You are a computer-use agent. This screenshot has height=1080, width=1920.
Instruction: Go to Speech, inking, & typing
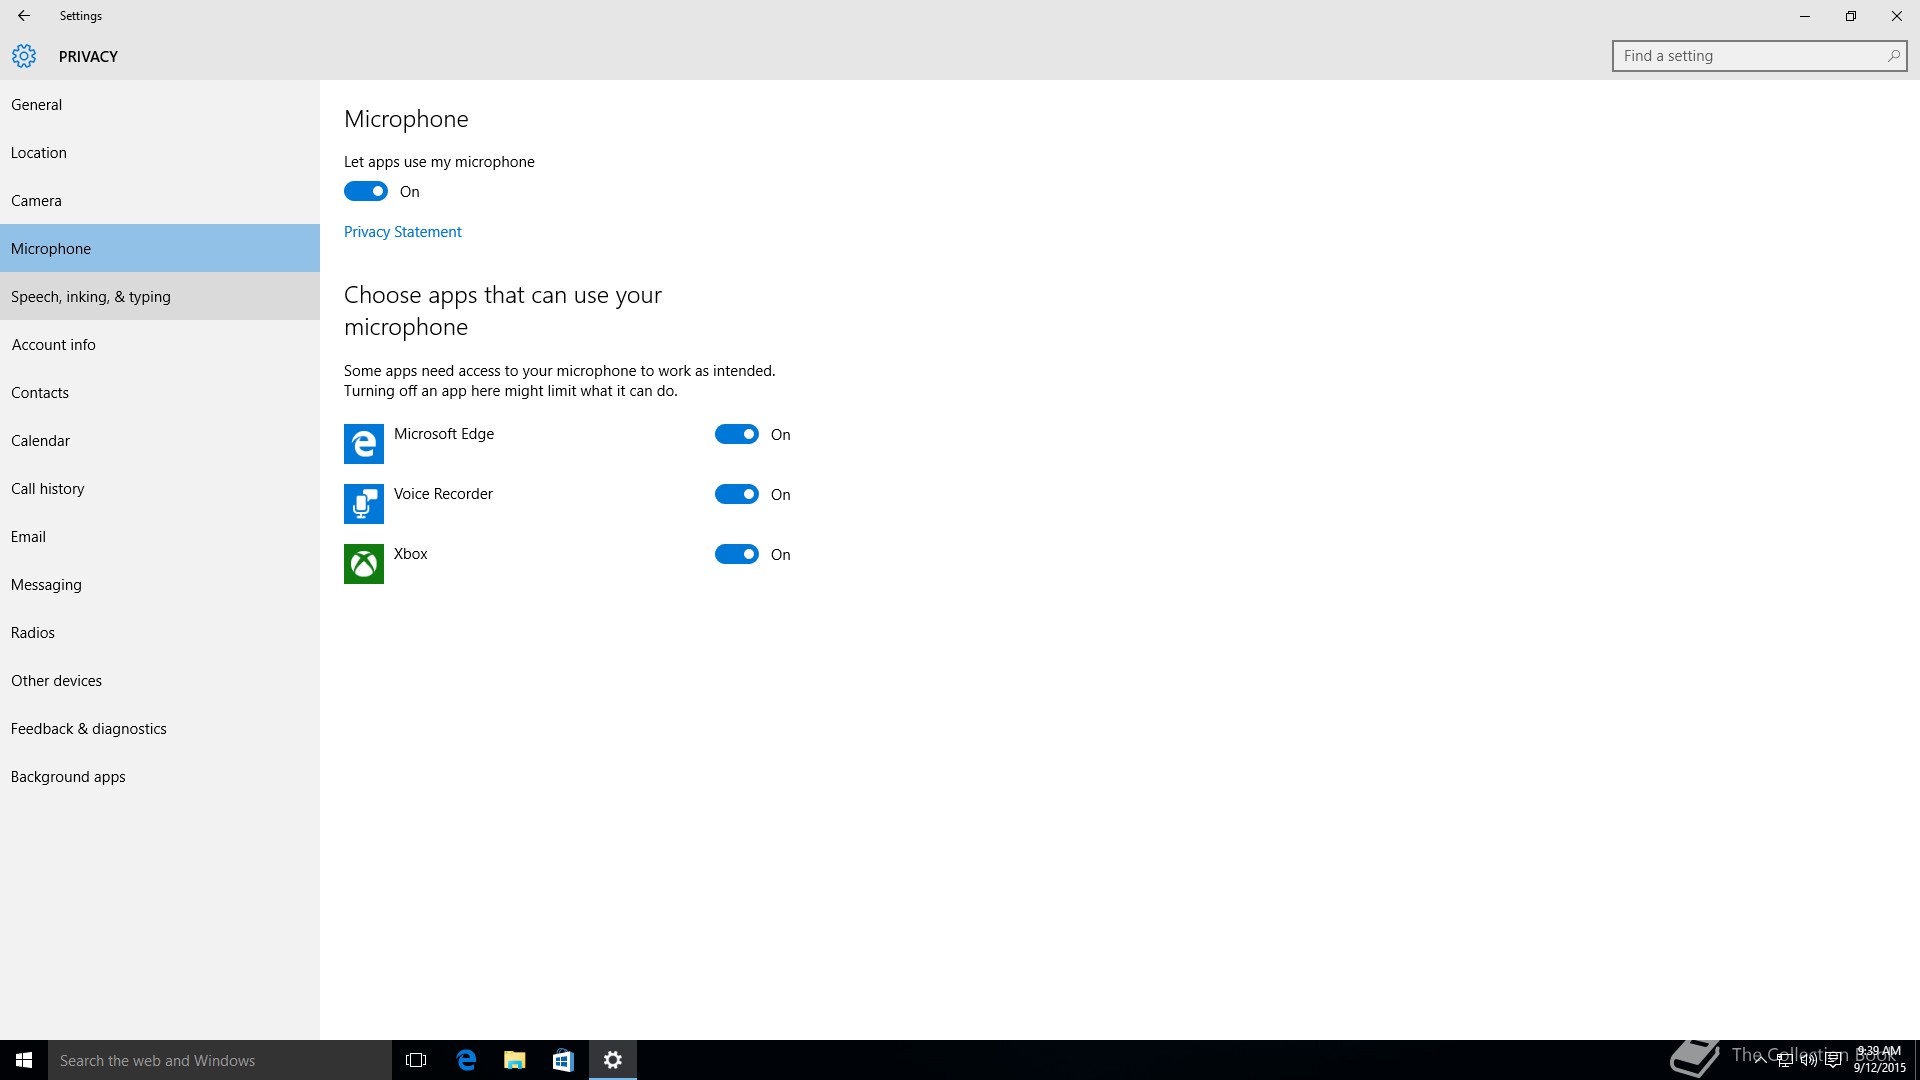pyautogui.click(x=160, y=296)
